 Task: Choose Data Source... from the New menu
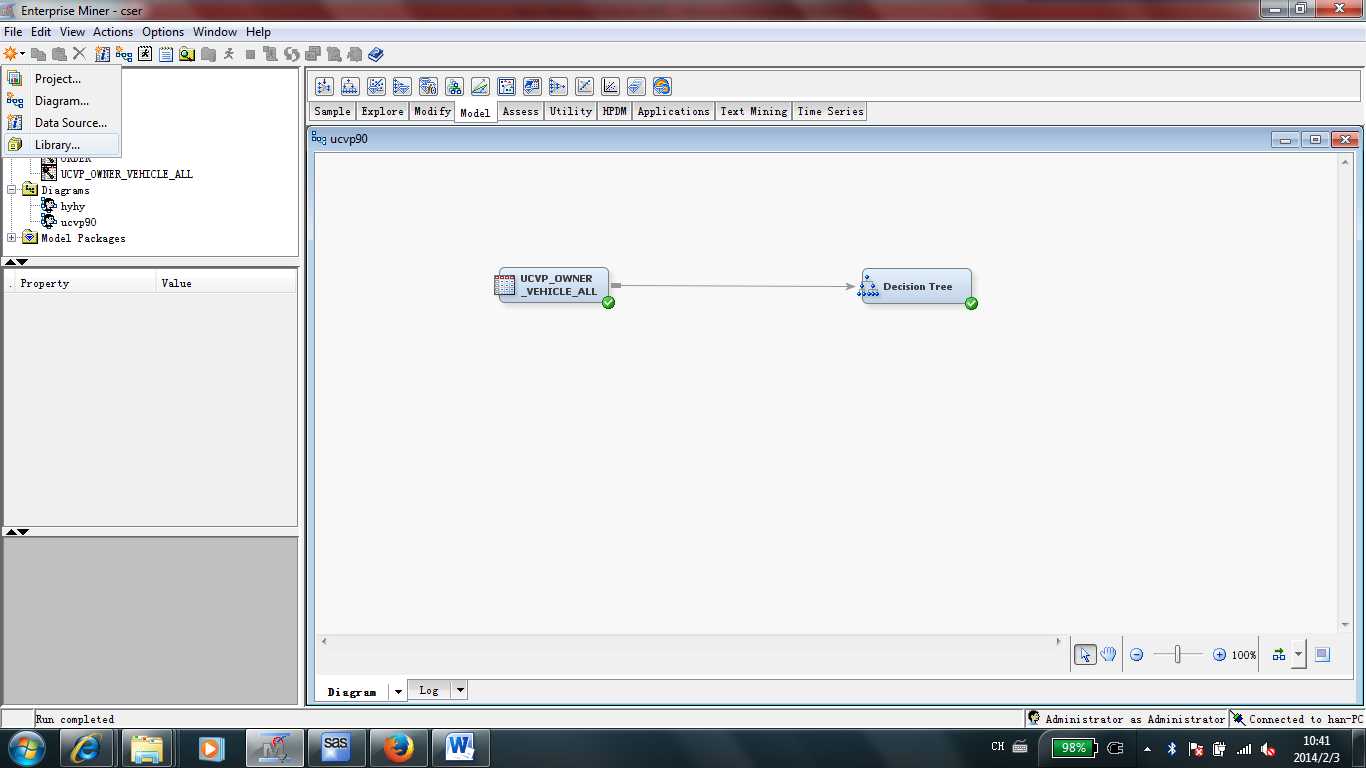click(61, 123)
